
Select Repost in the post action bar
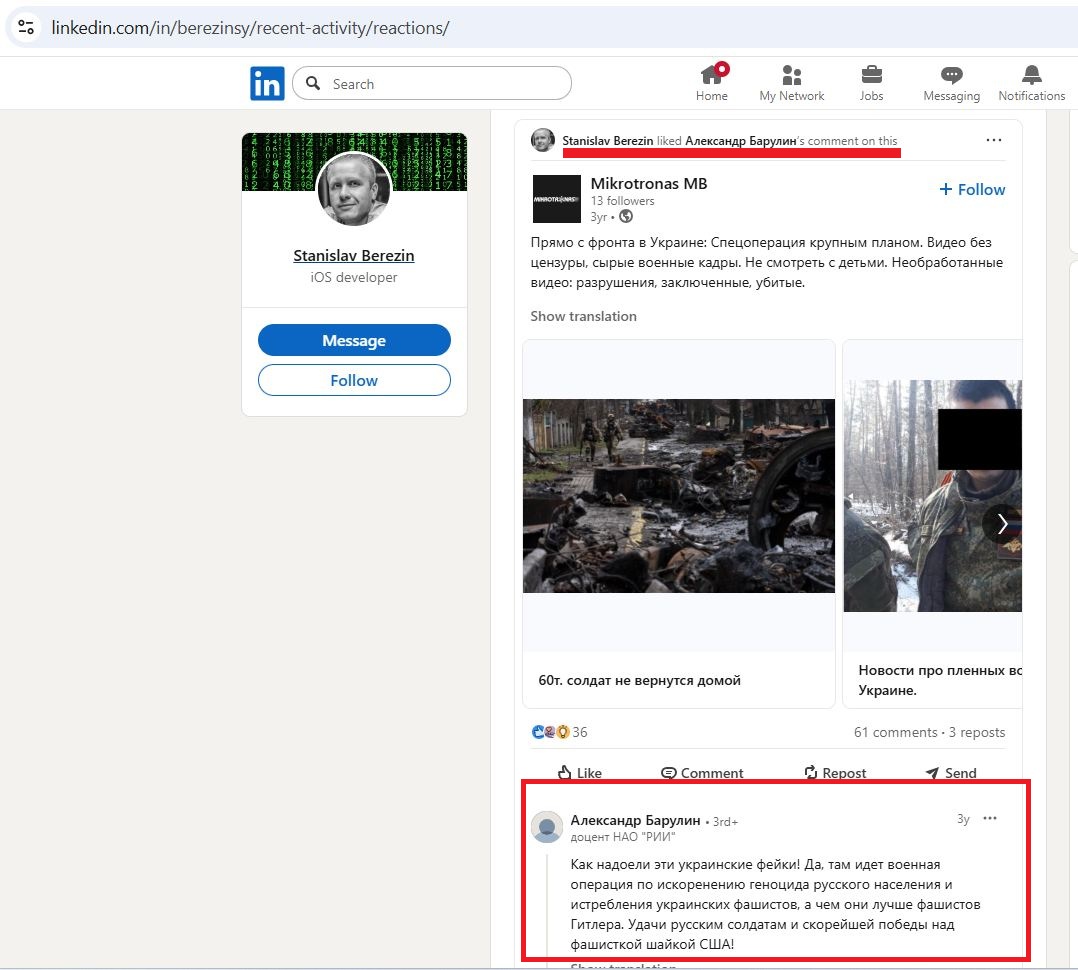coord(835,773)
